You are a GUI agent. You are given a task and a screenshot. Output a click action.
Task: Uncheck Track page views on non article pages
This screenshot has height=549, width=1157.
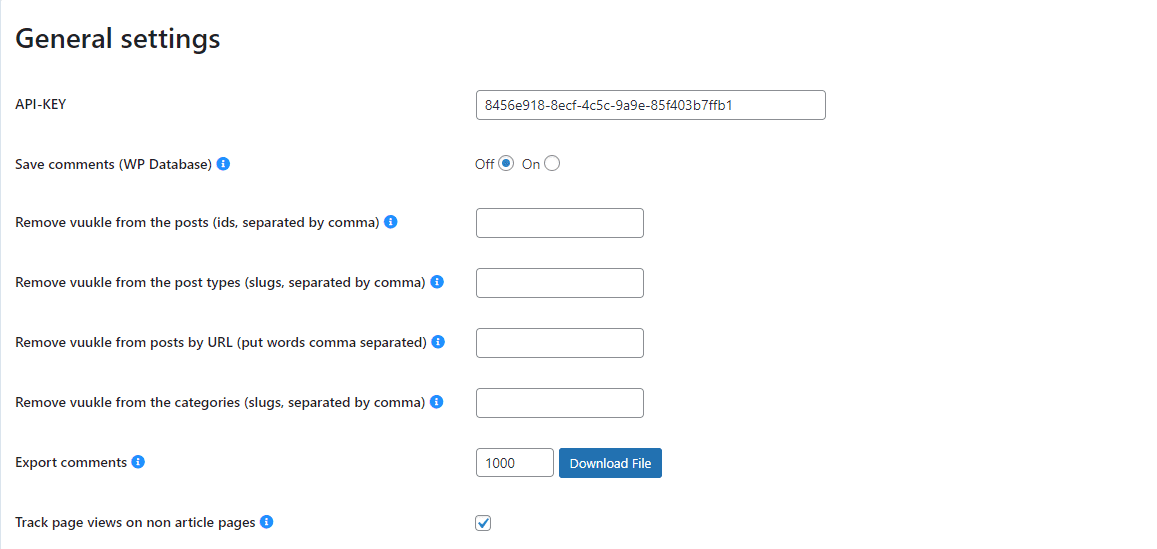(x=483, y=523)
